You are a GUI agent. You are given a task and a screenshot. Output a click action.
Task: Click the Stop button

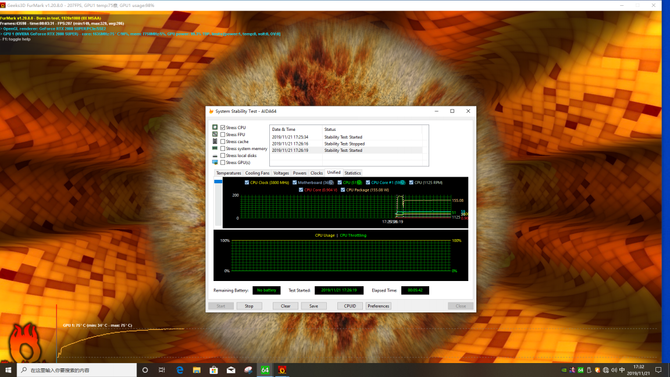249,306
